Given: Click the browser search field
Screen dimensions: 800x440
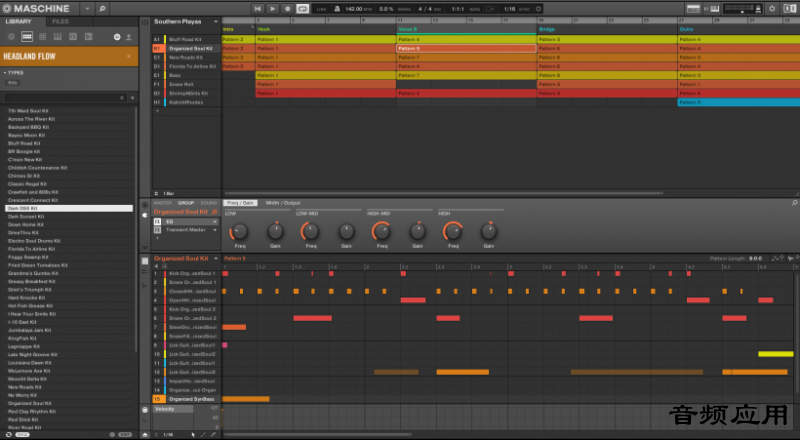Looking at the screenshot, I should tap(64, 97).
